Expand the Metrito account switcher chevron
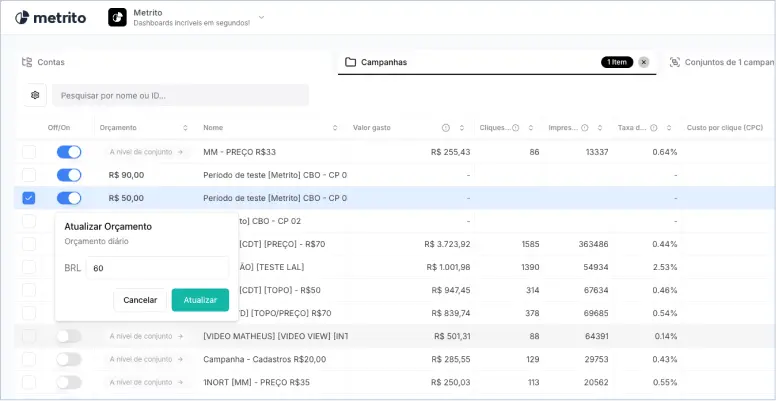Screen dimensions: 776x401 262,17
